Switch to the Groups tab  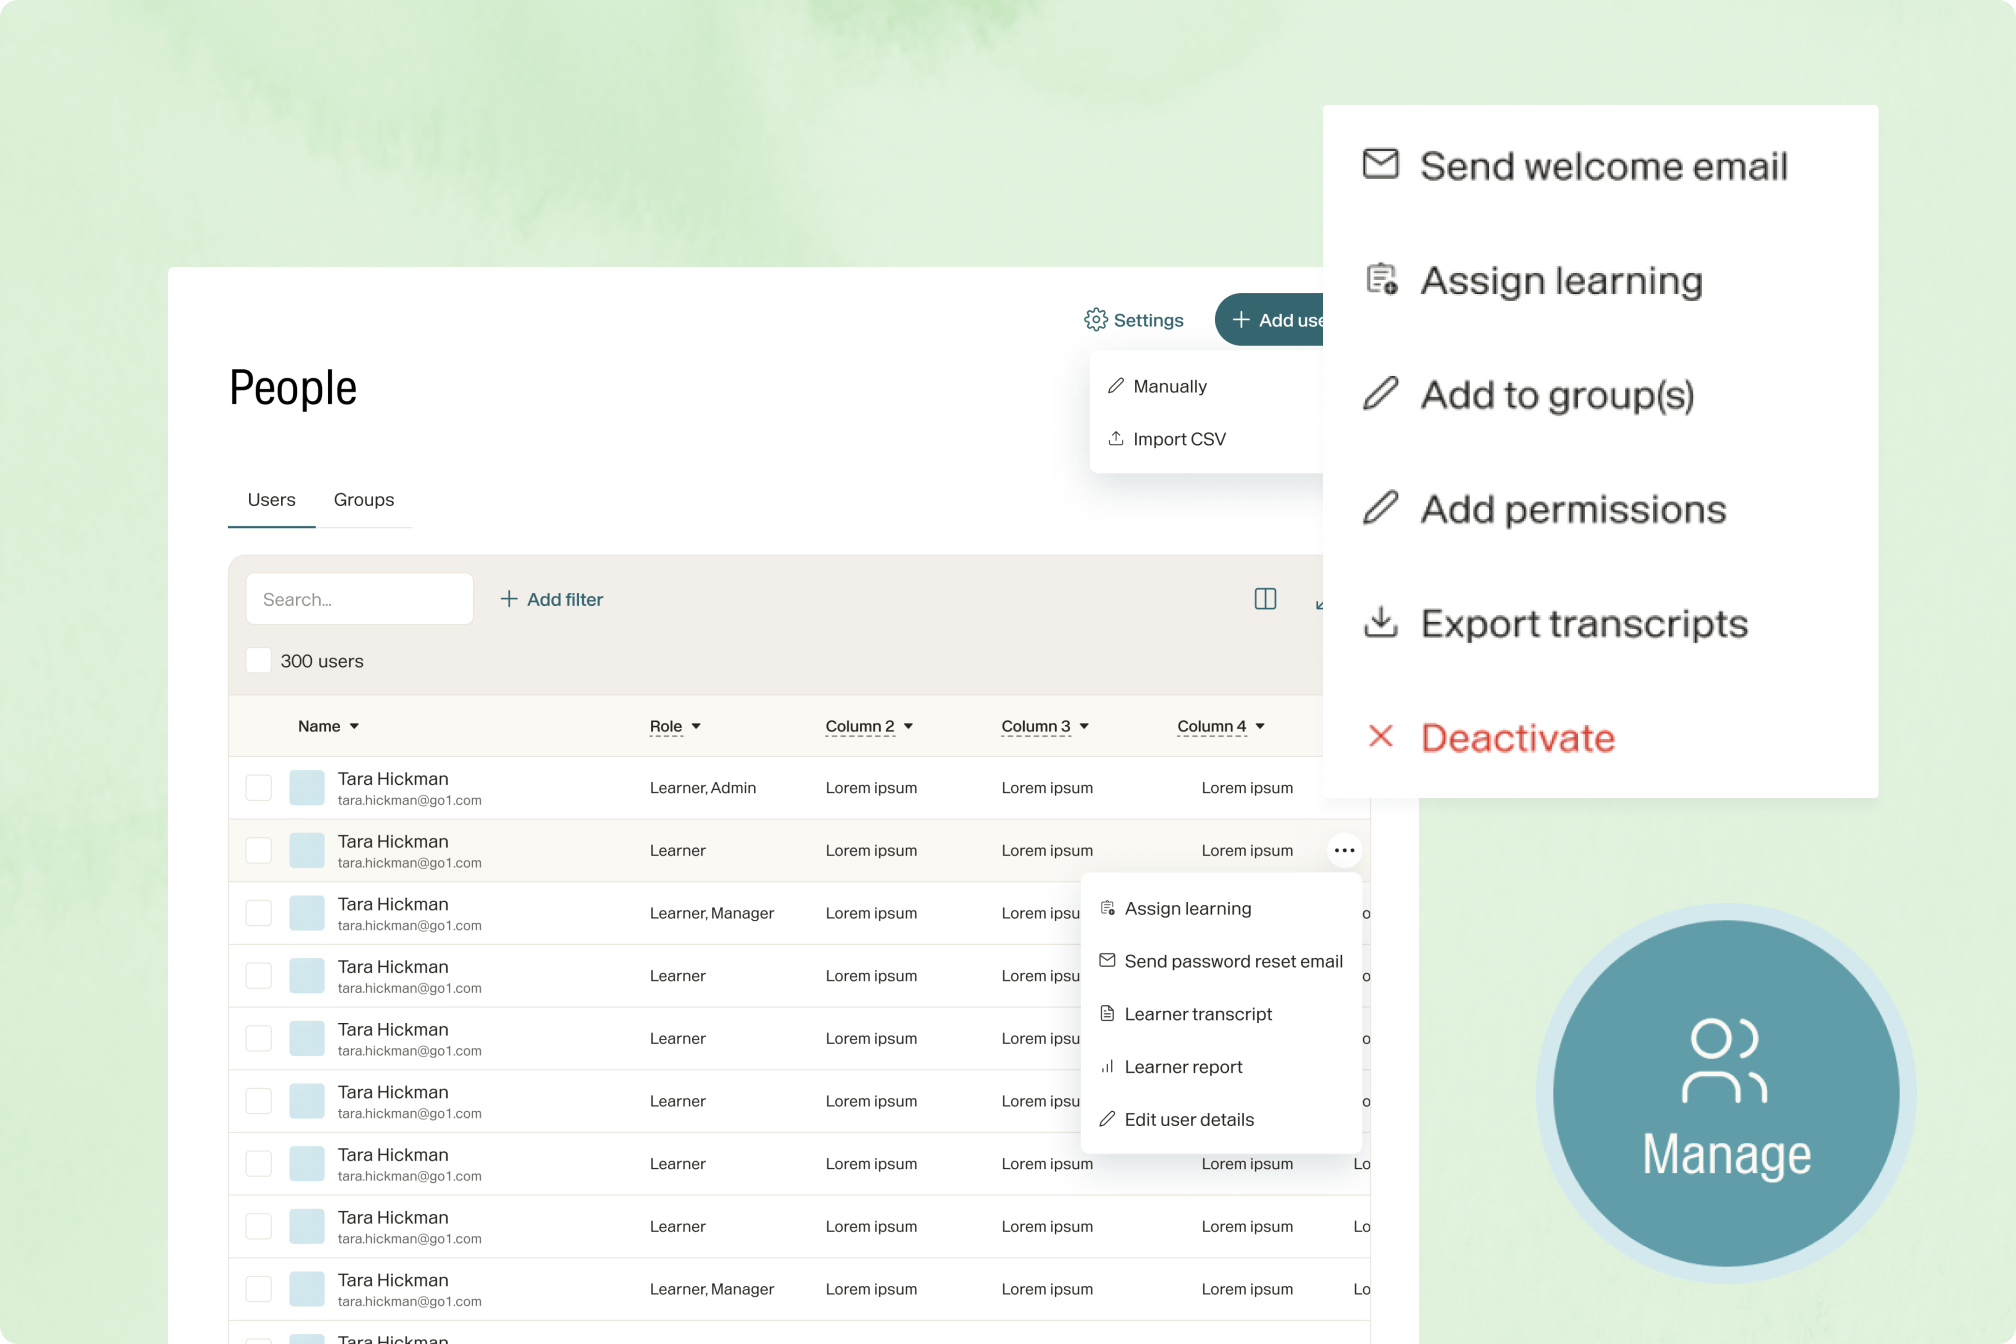pos(363,499)
